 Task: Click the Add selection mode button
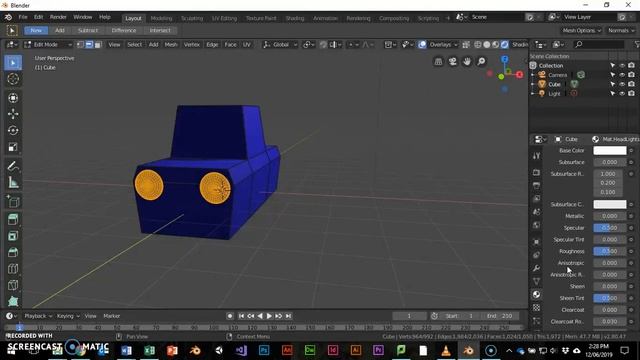(x=60, y=31)
